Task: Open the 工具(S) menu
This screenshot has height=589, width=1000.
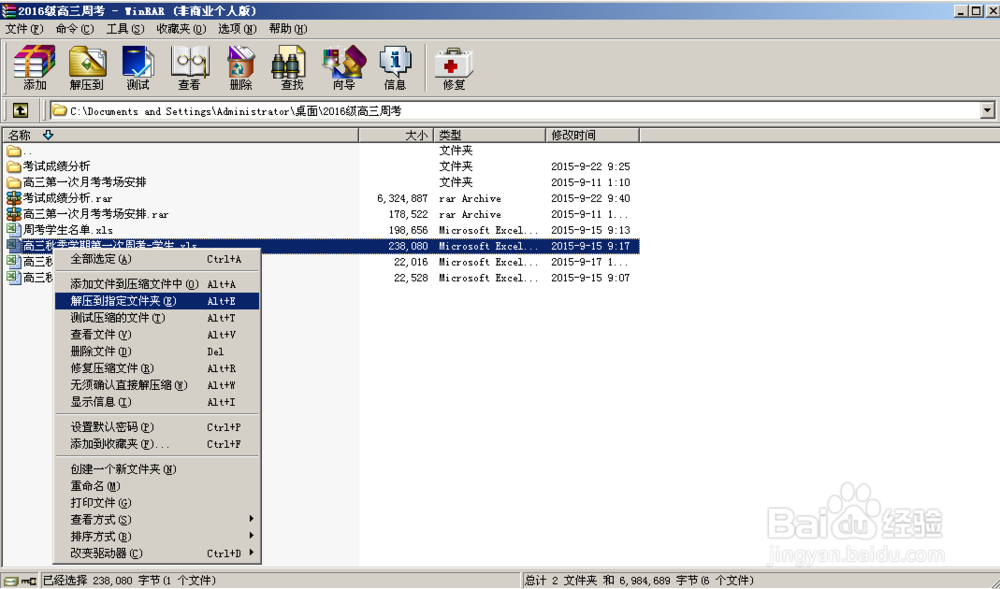Action: pos(125,29)
